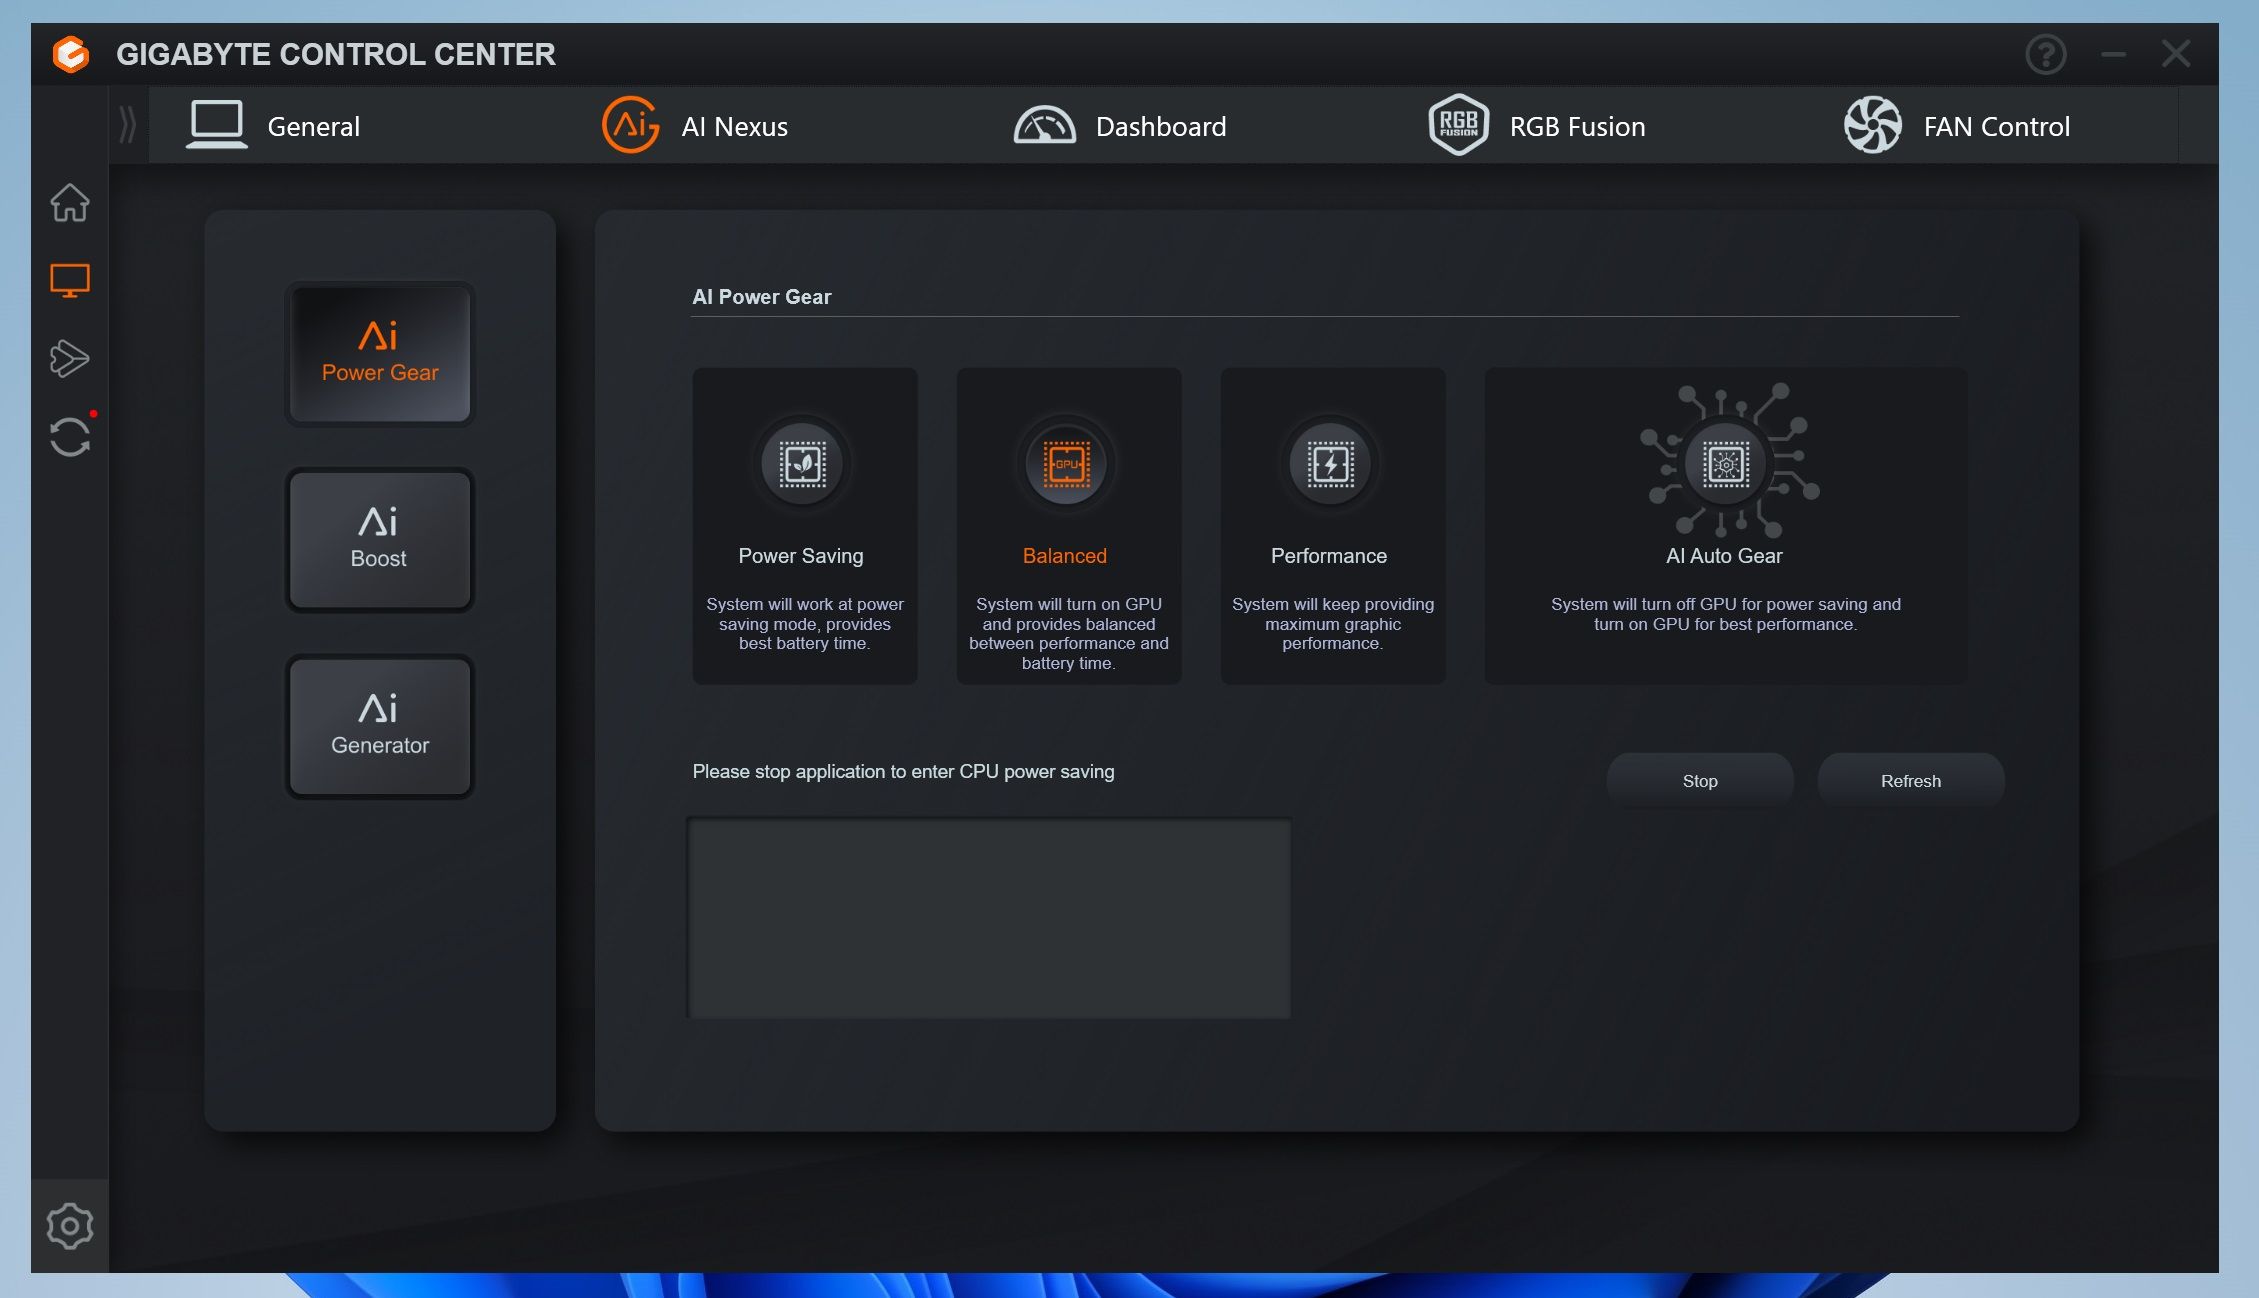Choose the AI Auto Gear mode

pos(1725,526)
